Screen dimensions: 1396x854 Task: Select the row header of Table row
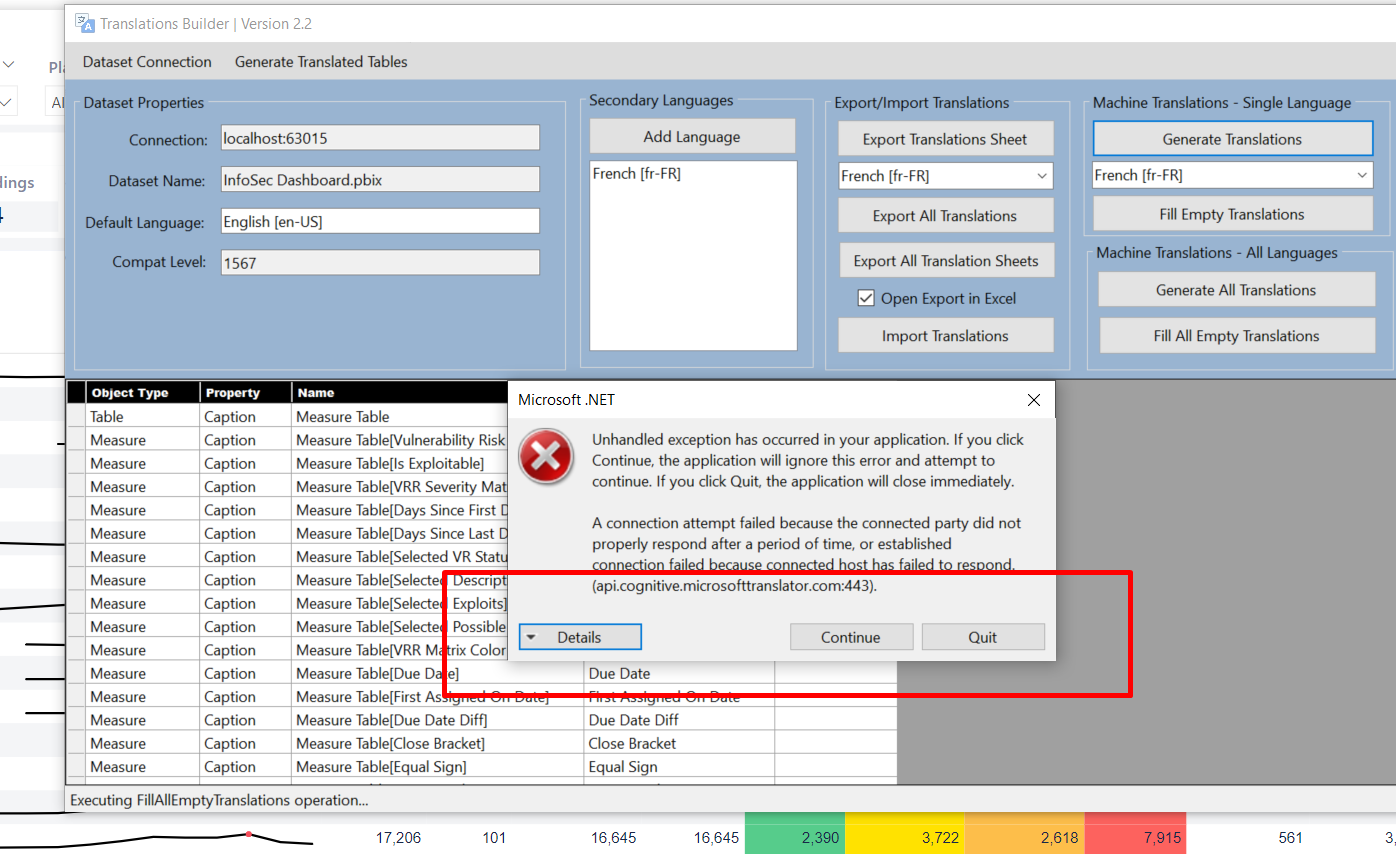click(x=76, y=416)
